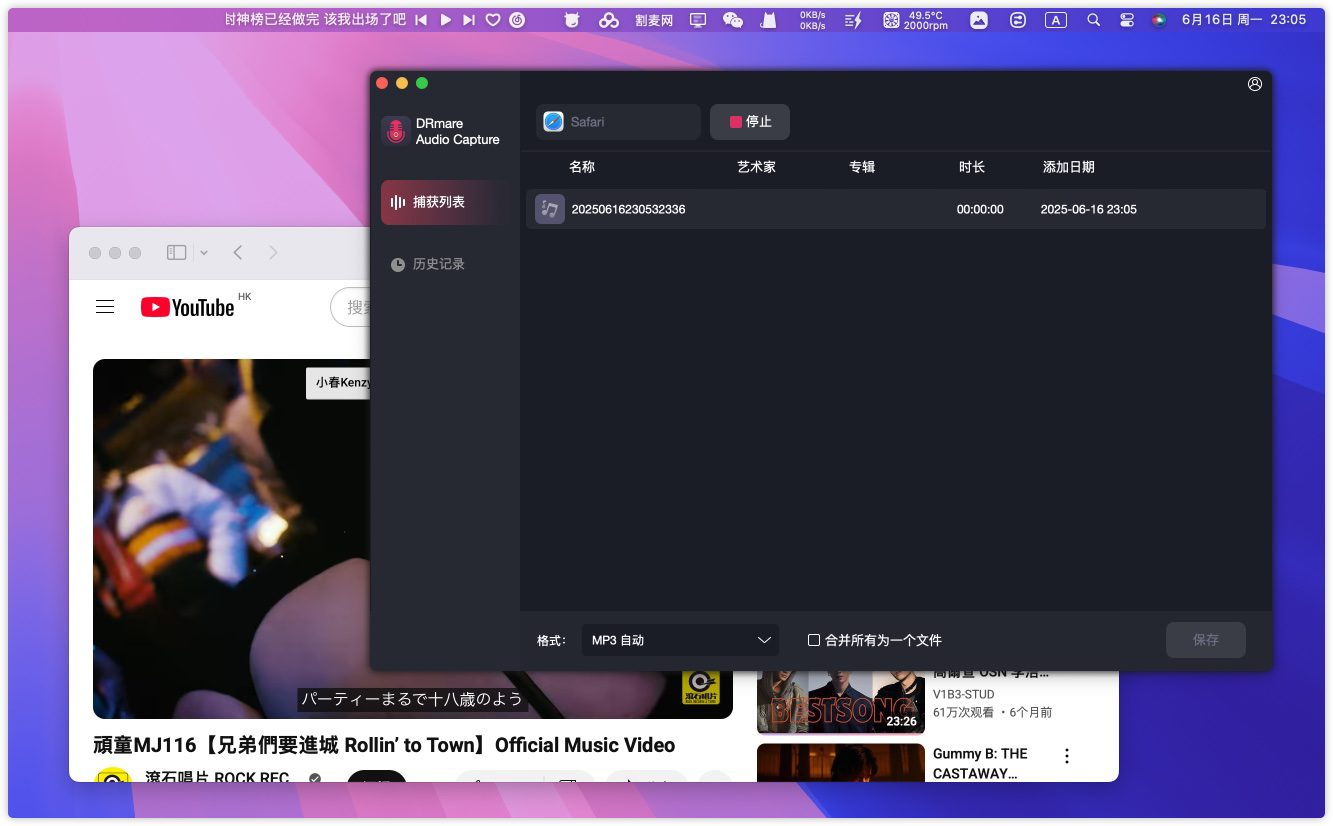Toggle play in menu bar music player
The height and width of the screenshot is (826, 1333).
click(x=446, y=20)
